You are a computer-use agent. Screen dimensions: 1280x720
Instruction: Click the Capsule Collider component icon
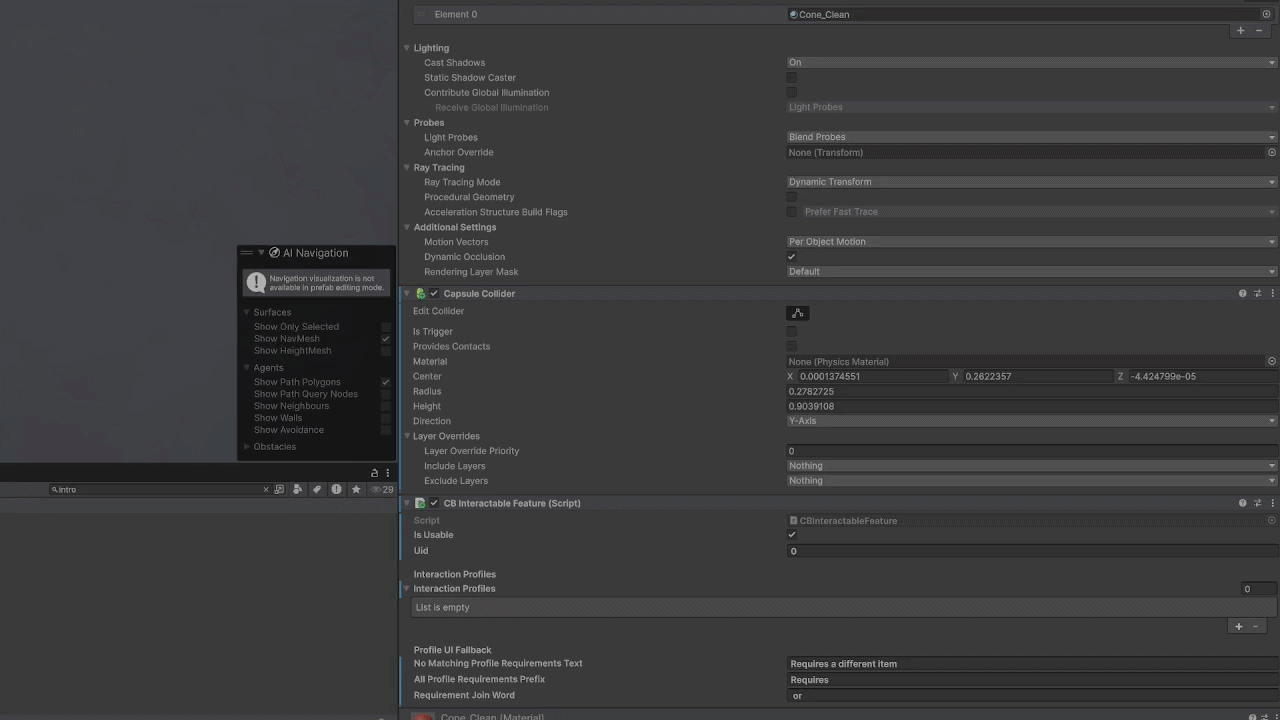420,294
